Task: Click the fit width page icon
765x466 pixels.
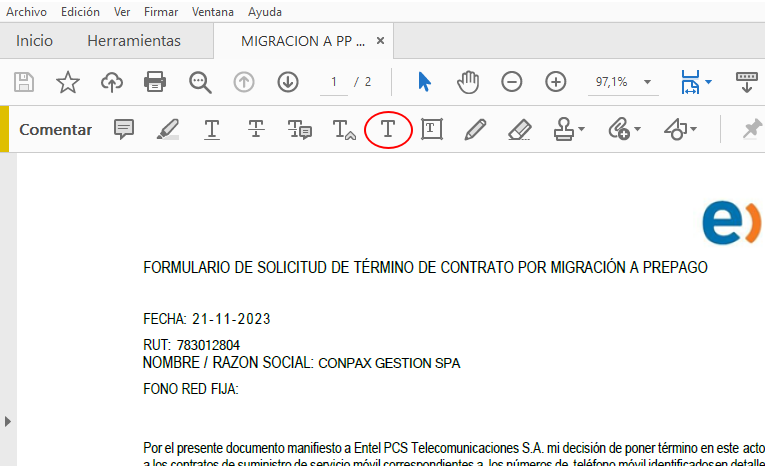Action: coord(690,82)
